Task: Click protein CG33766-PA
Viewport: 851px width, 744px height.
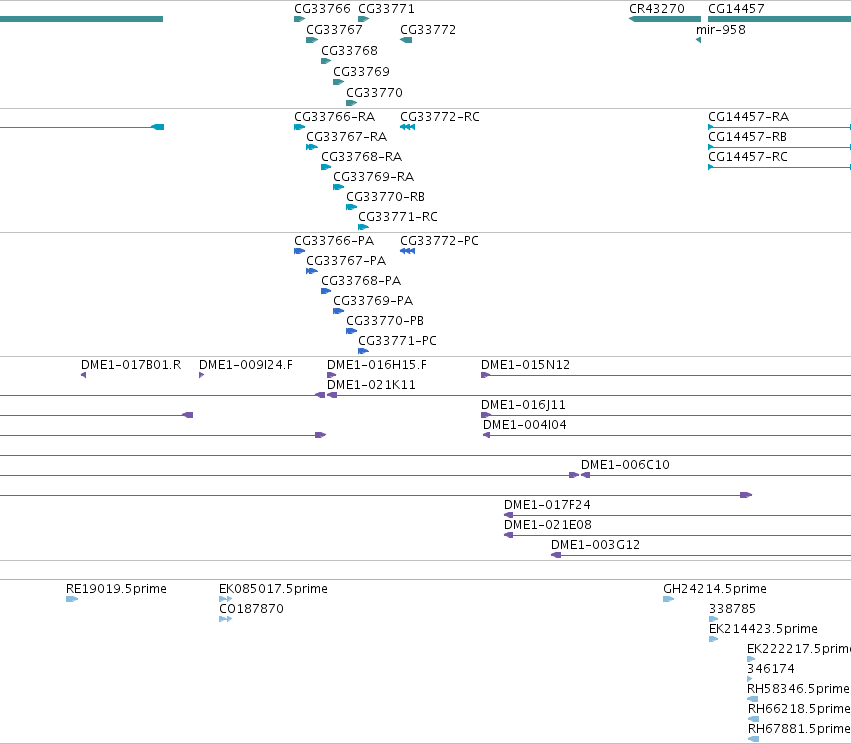Action: tap(334, 241)
